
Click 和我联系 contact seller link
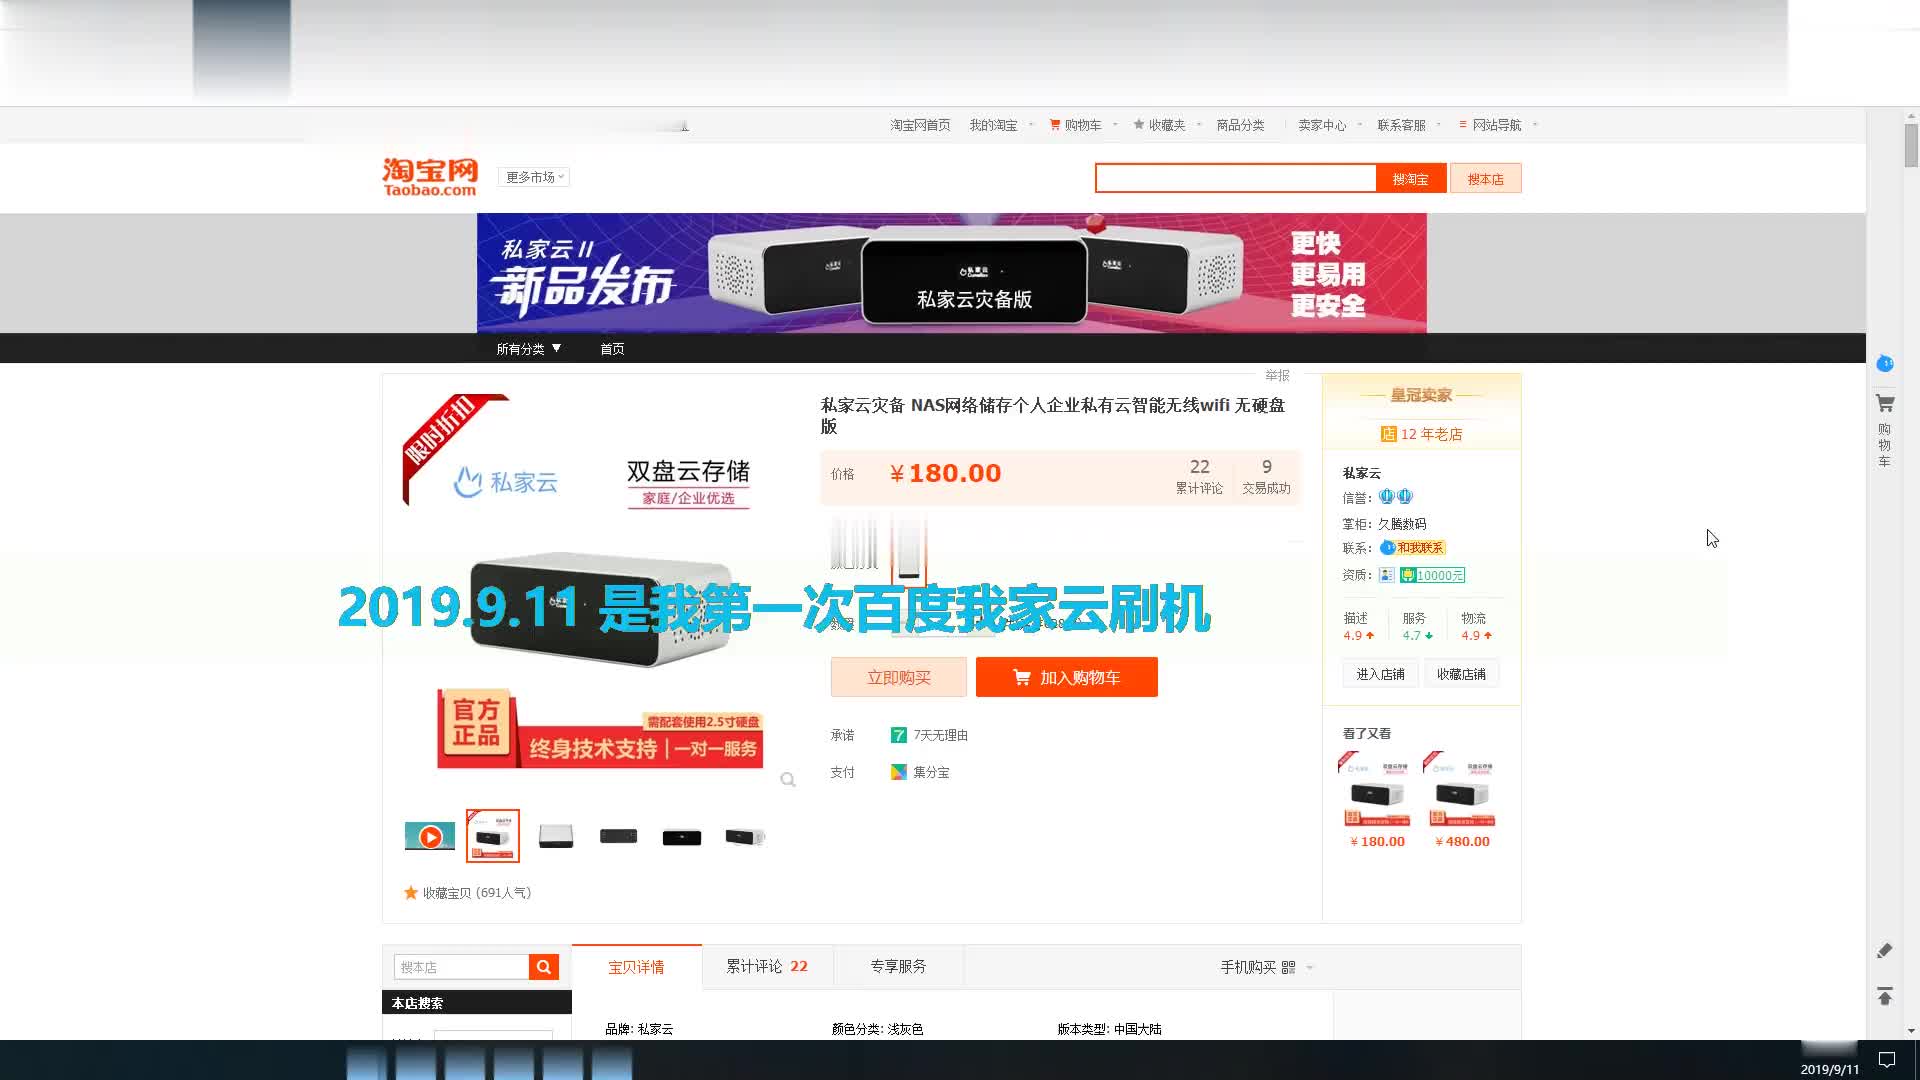[1412, 548]
